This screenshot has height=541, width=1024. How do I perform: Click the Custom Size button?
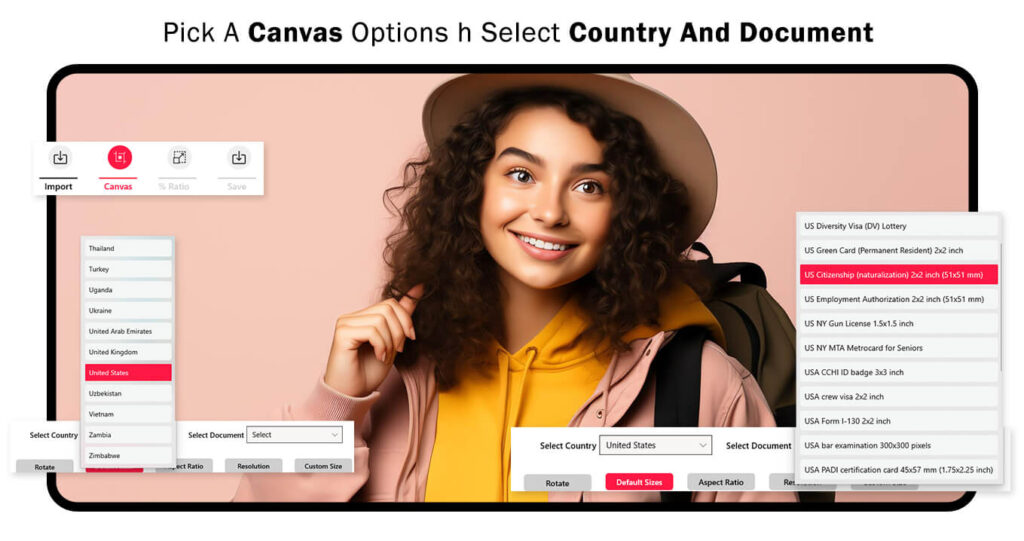coord(323,466)
